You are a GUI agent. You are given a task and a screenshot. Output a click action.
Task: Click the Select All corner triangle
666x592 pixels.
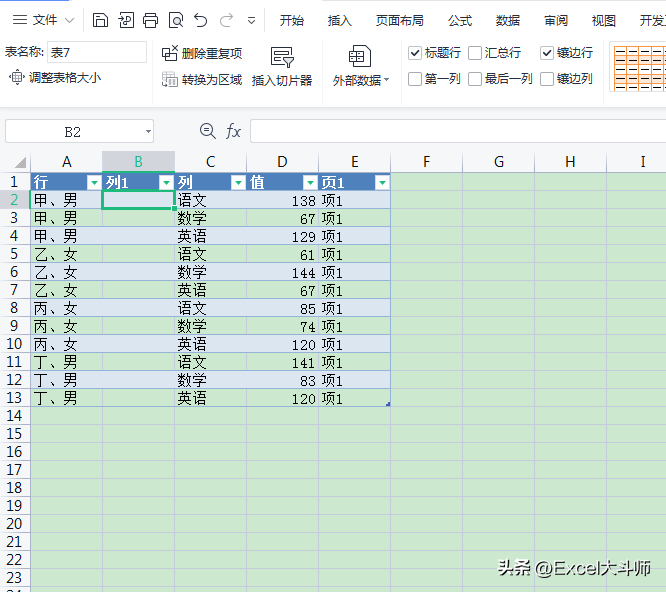pos(20,162)
